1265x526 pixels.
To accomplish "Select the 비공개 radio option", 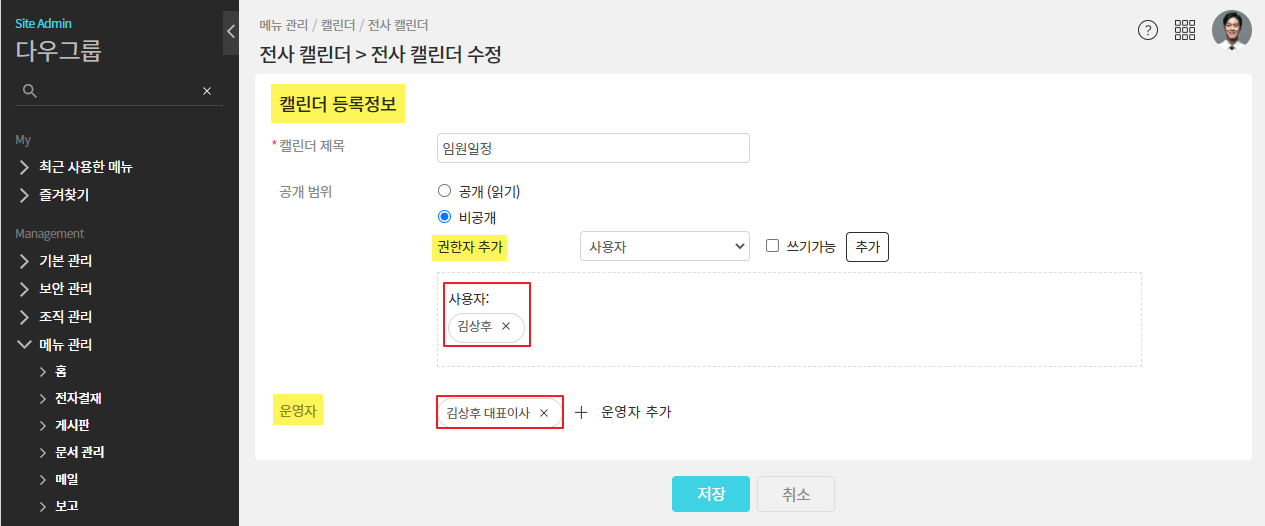I will pos(445,216).
